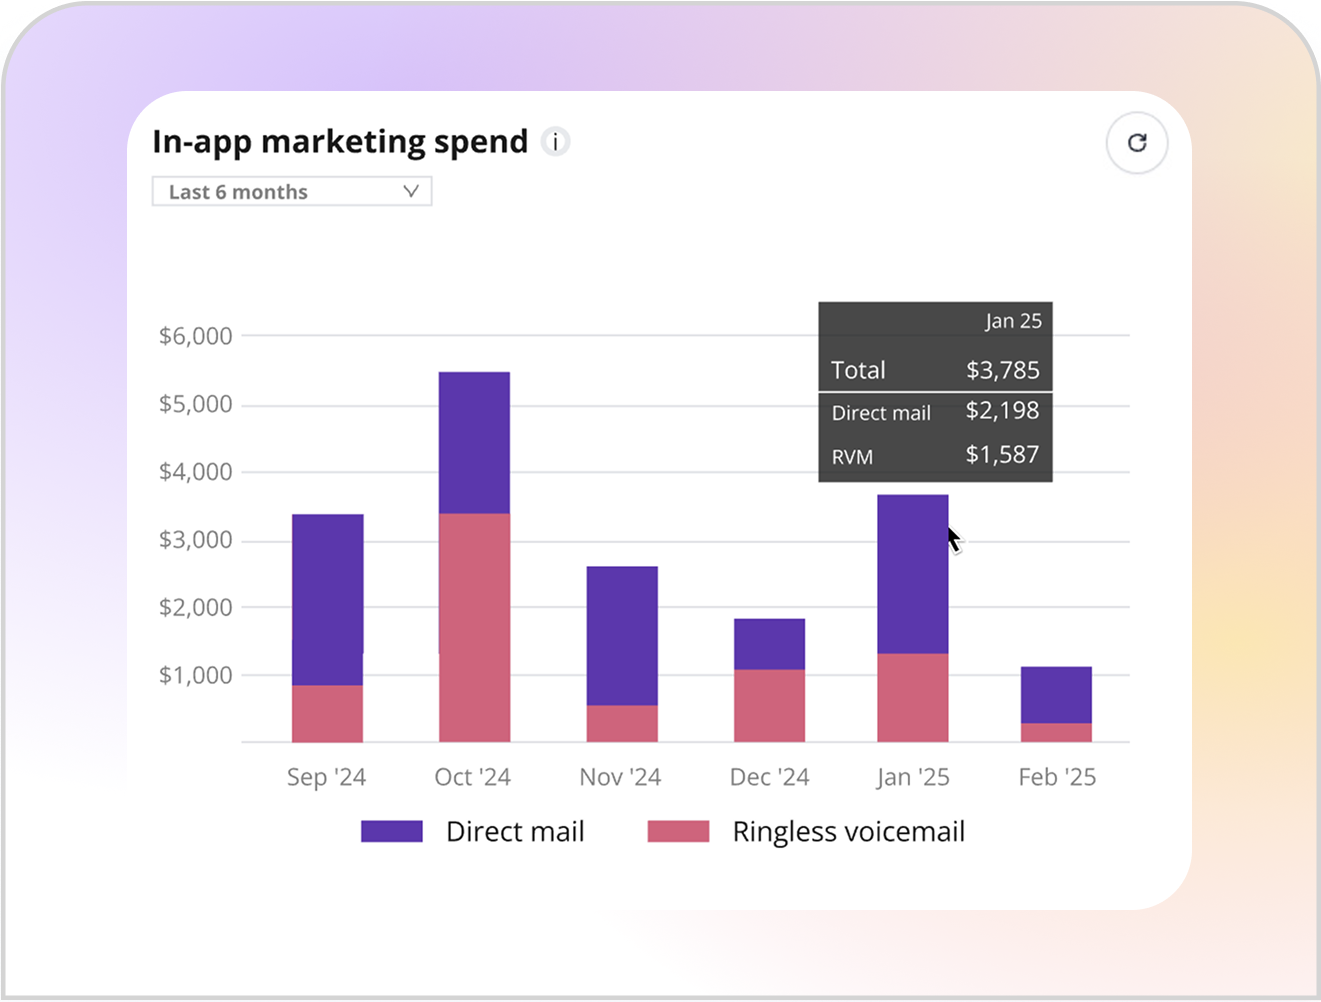Select Nov '24 Ringless voicemail bar segment
Screen dimensions: 1321x1002
pos(622,724)
